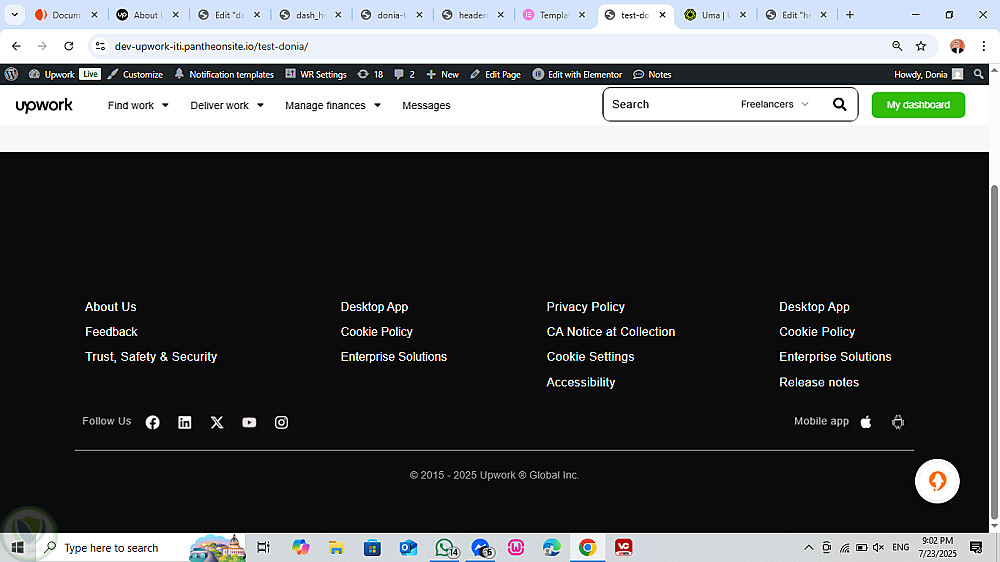Open WR Settings in admin bar

[316, 75]
